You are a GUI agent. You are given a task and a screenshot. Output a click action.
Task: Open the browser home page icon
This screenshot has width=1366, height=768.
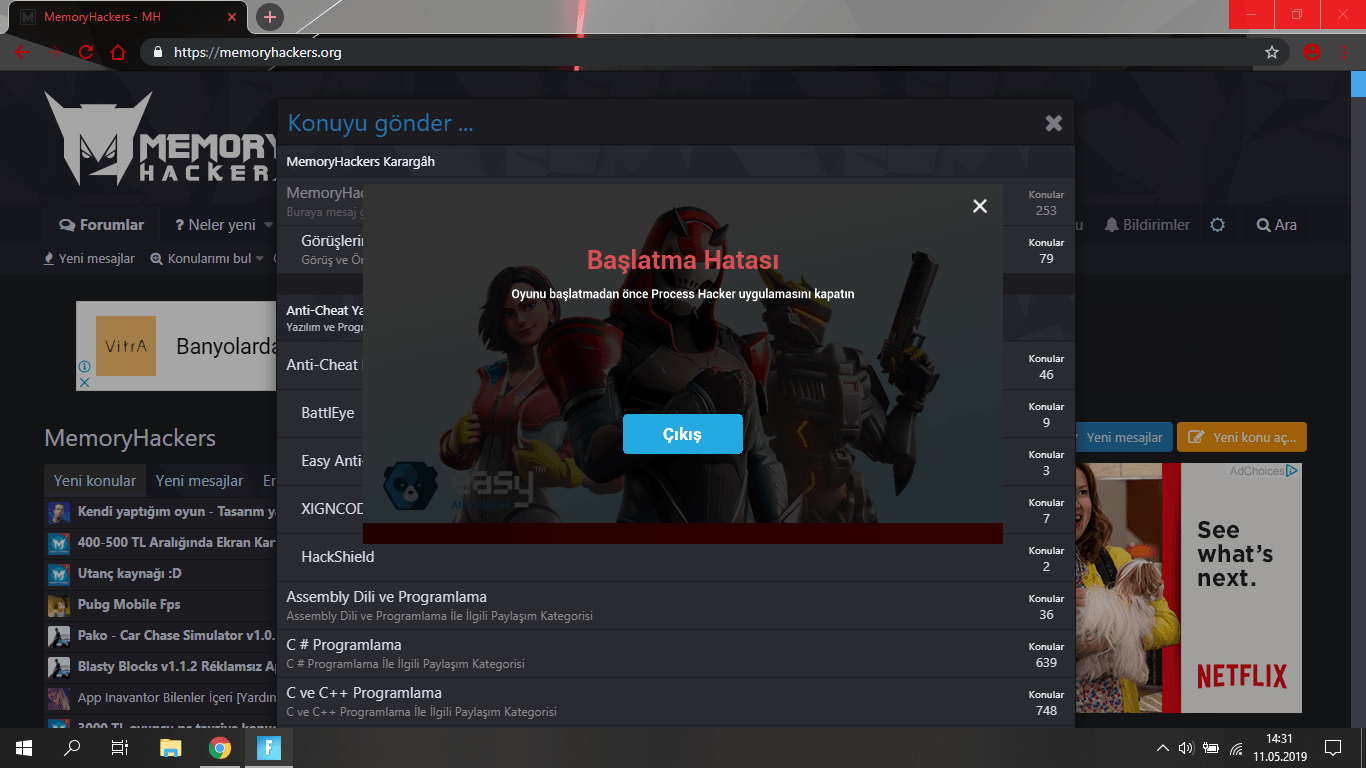(118, 52)
